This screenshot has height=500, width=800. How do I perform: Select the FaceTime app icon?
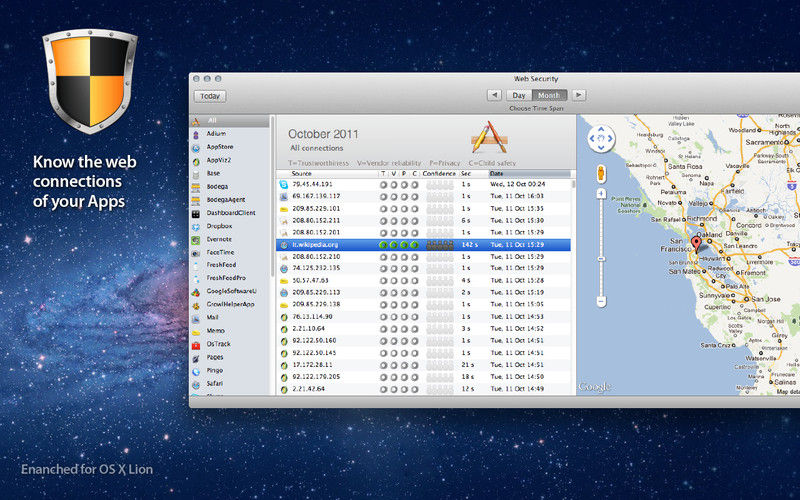pyautogui.click(x=196, y=254)
